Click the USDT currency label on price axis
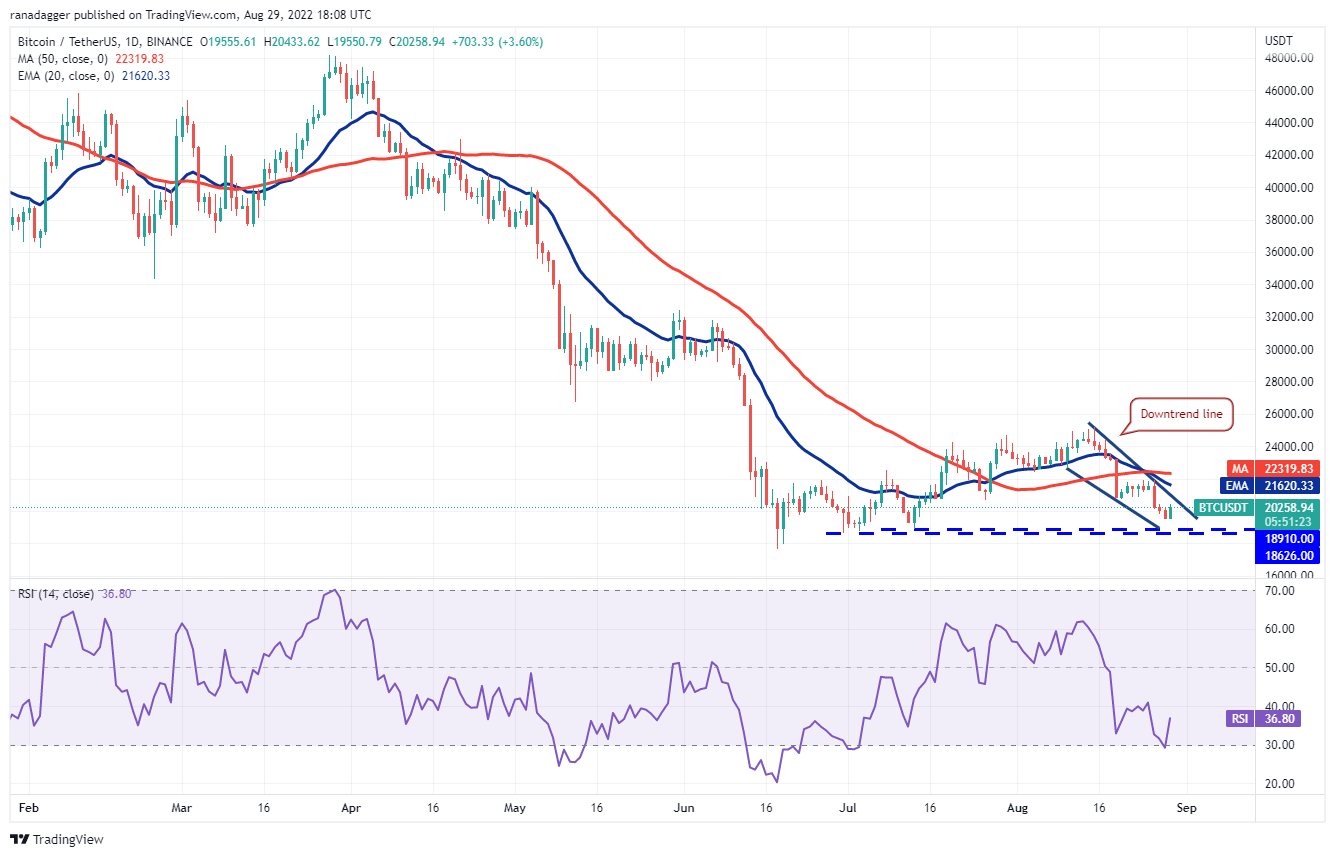Viewport: 1335px width, 857px height. [1279, 41]
